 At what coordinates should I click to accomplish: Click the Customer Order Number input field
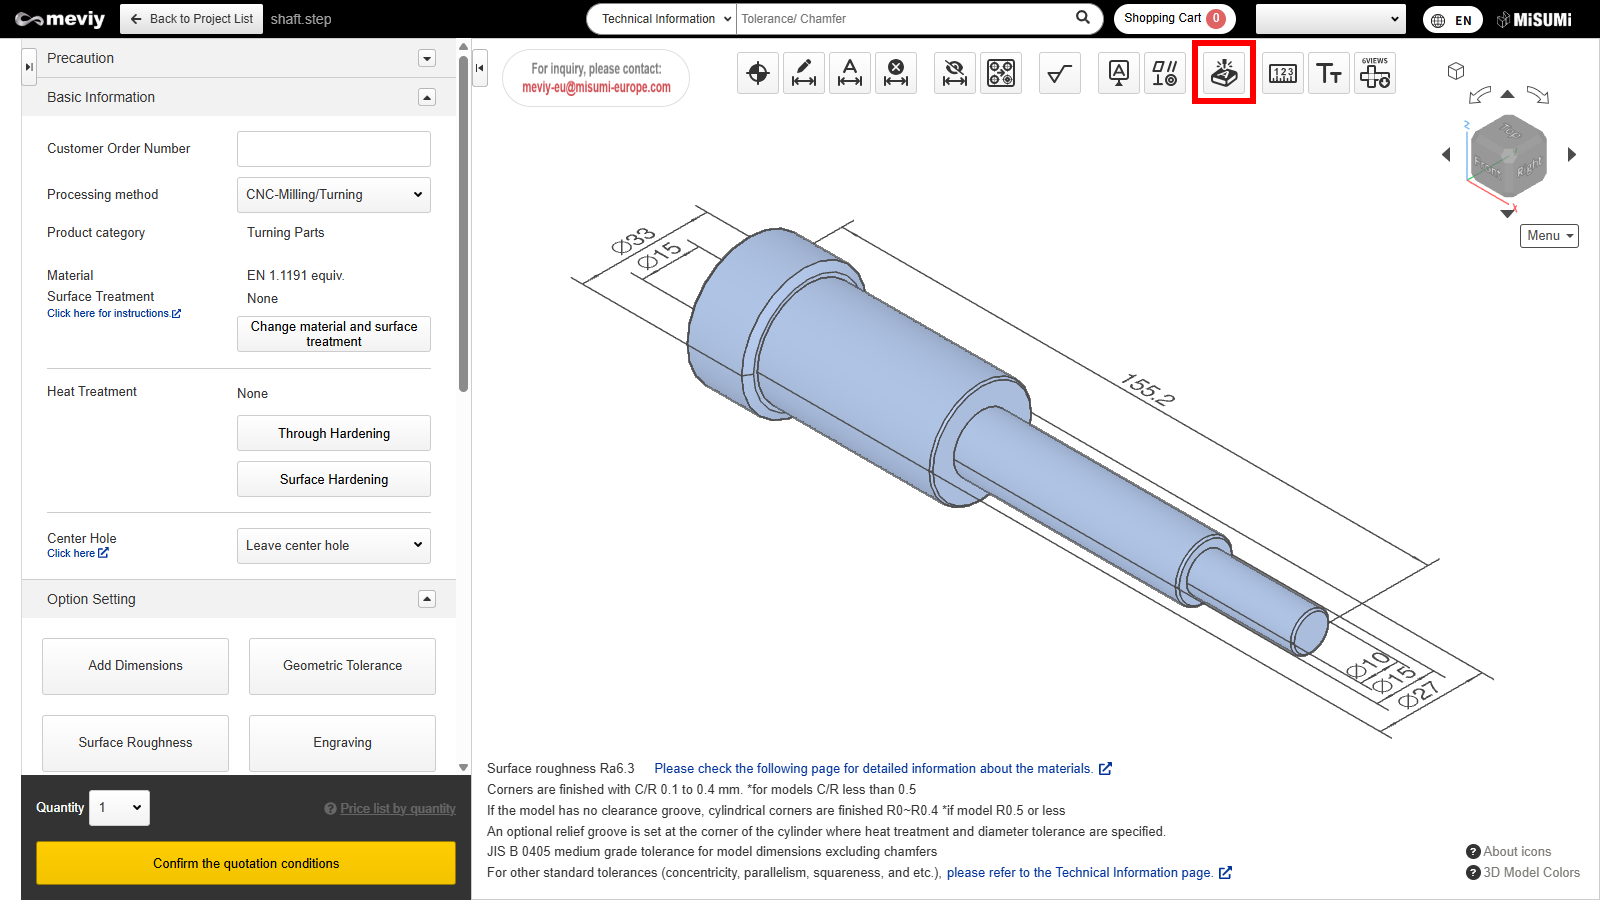pyautogui.click(x=333, y=149)
